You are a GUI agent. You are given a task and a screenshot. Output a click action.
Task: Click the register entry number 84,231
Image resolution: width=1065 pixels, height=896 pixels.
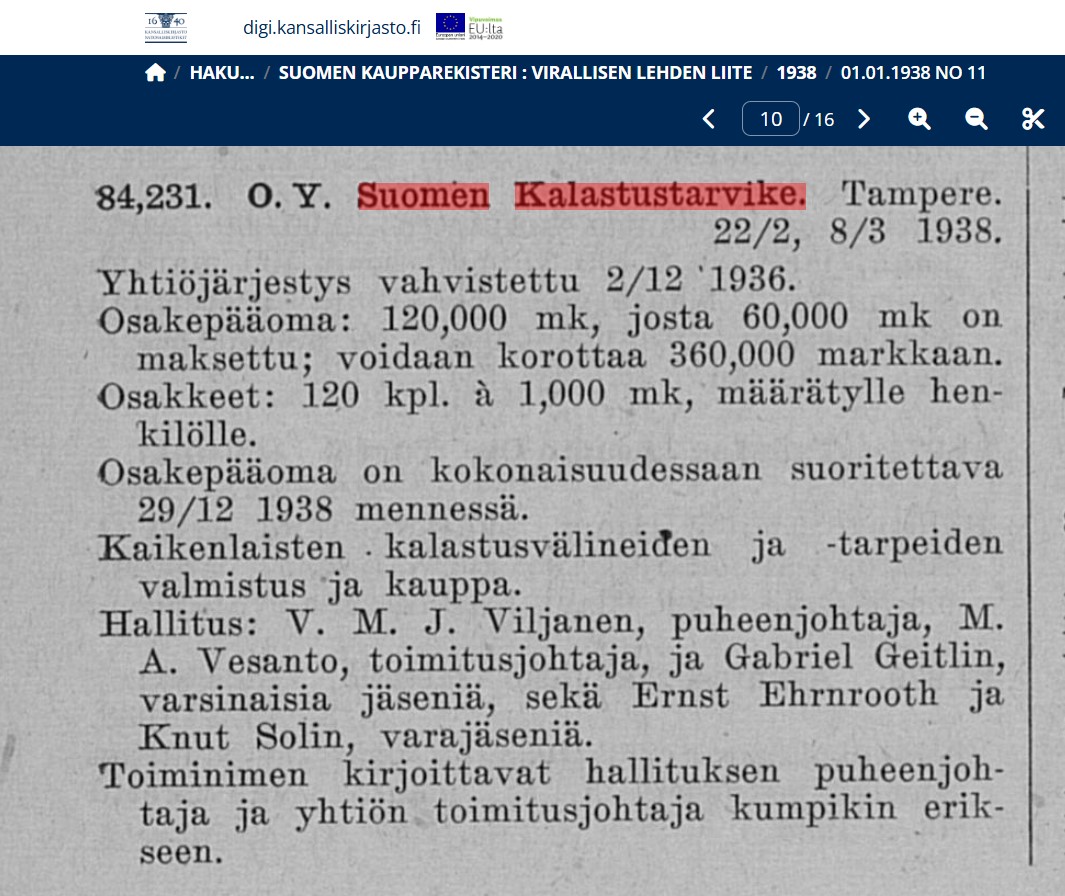pyautogui.click(x=154, y=197)
